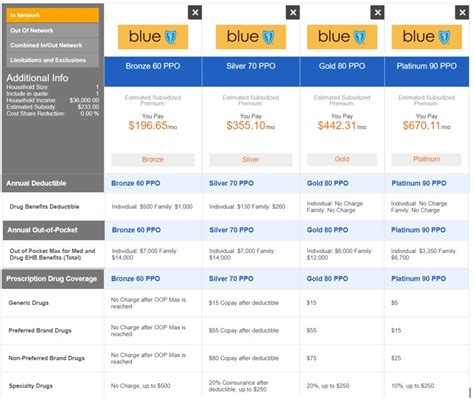This screenshot has height=405, width=474.
Task: Click the Blue logo above Silver 70 PPO
Action: (x=251, y=37)
